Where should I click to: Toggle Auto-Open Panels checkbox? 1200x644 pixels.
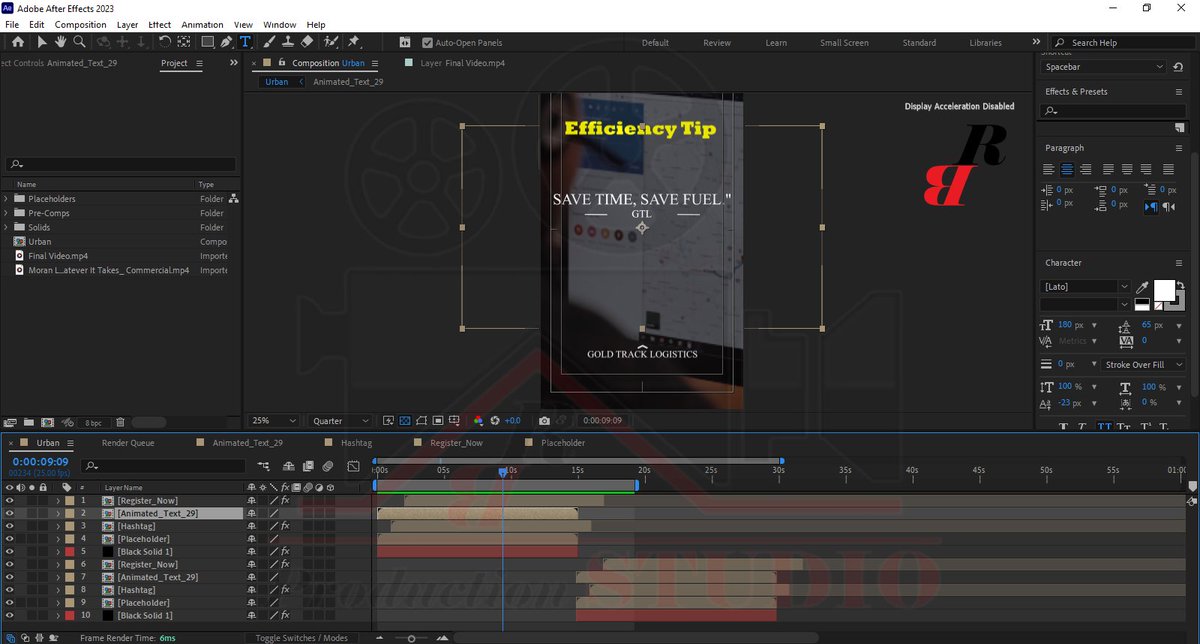(x=428, y=43)
